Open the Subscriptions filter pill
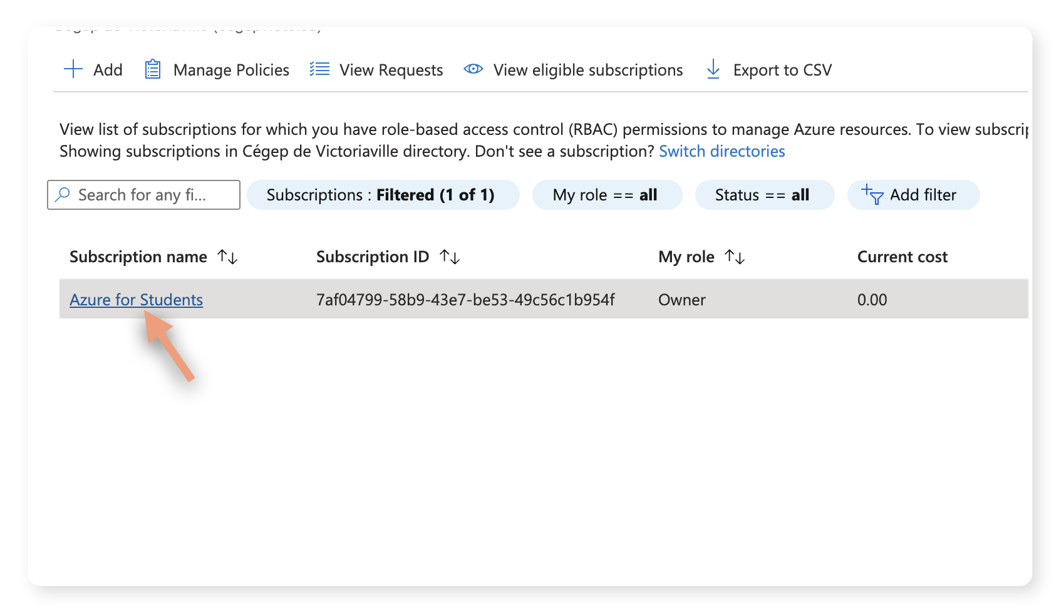This screenshot has width=1060, height=612. point(383,194)
